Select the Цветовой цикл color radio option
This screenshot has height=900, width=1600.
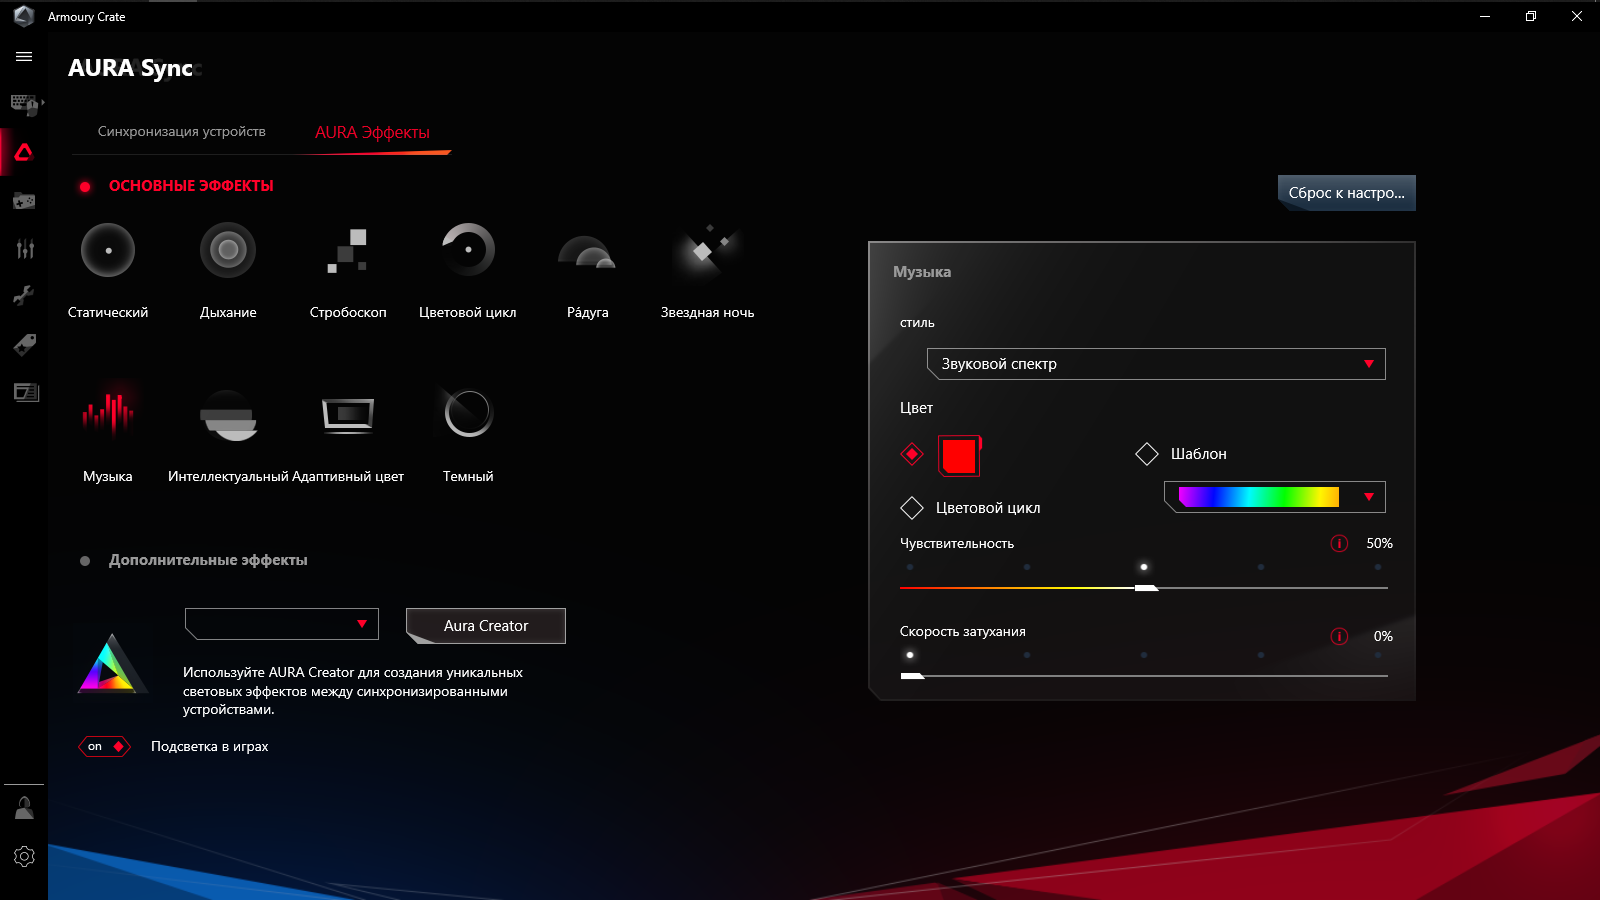(912, 508)
